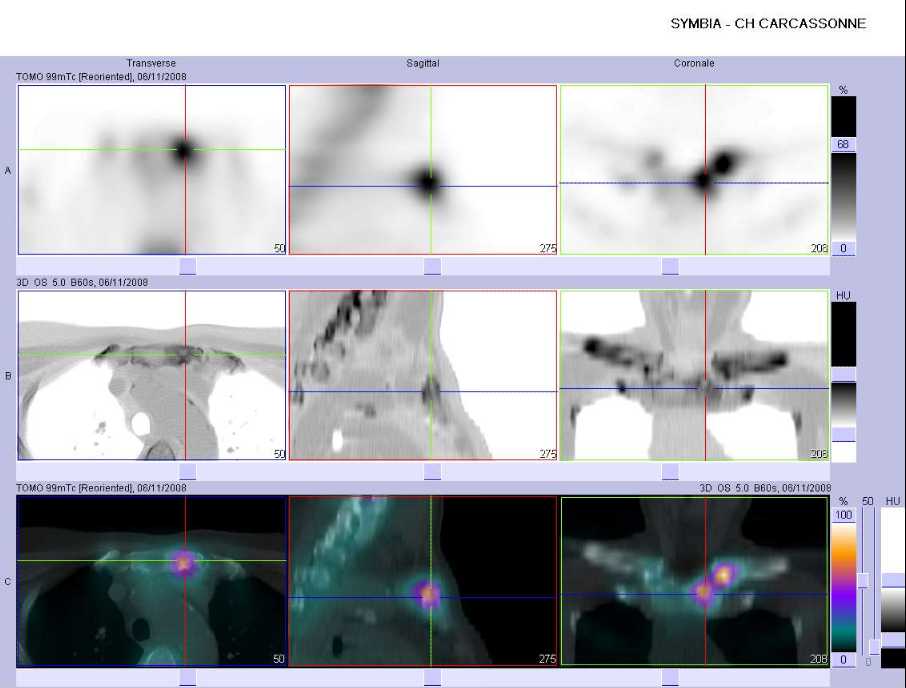The height and width of the screenshot is (688, 906).
Task: Click slice slider handle under row A coronal view
Action: tap(670, 266)
